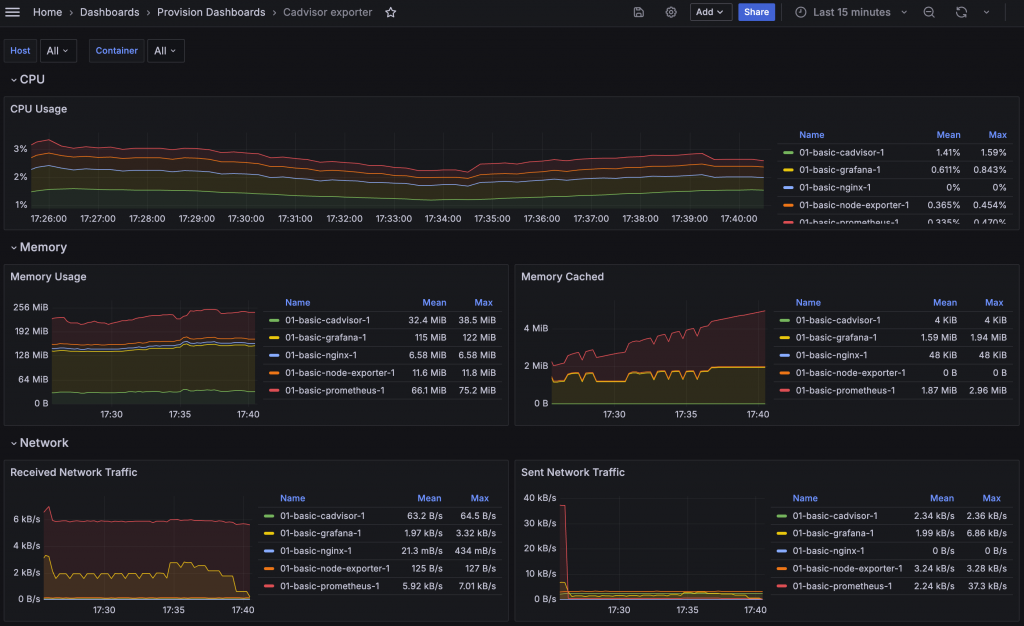
Task: Toggle 01-basic-nginx-1 series in CPU Usage
Action: (835, 187)
